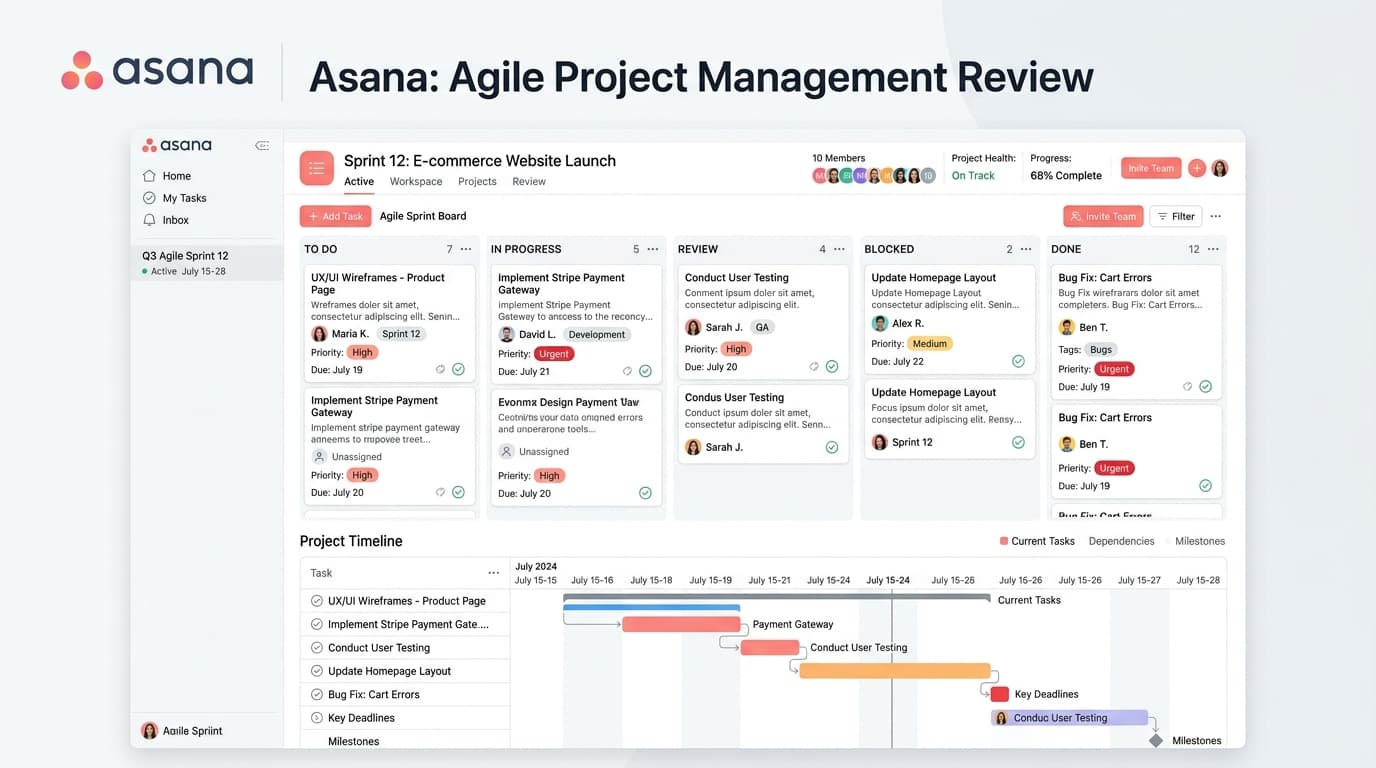Screen dimensions: 1376x768
Task: Open My Tasks via its checkmark icon
Action: tap(149, 198)
